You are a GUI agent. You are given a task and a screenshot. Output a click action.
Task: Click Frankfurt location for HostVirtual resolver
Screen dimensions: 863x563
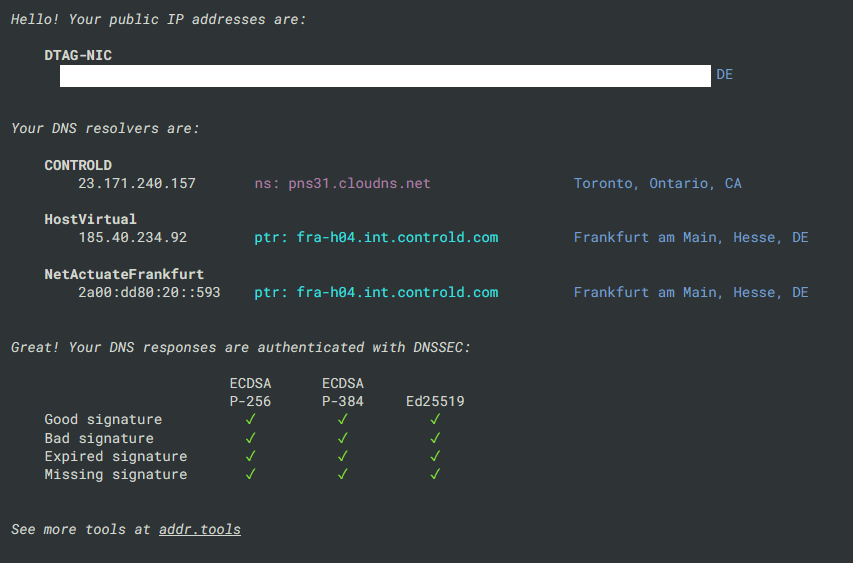pyautogui.click(x=691, y=237)
